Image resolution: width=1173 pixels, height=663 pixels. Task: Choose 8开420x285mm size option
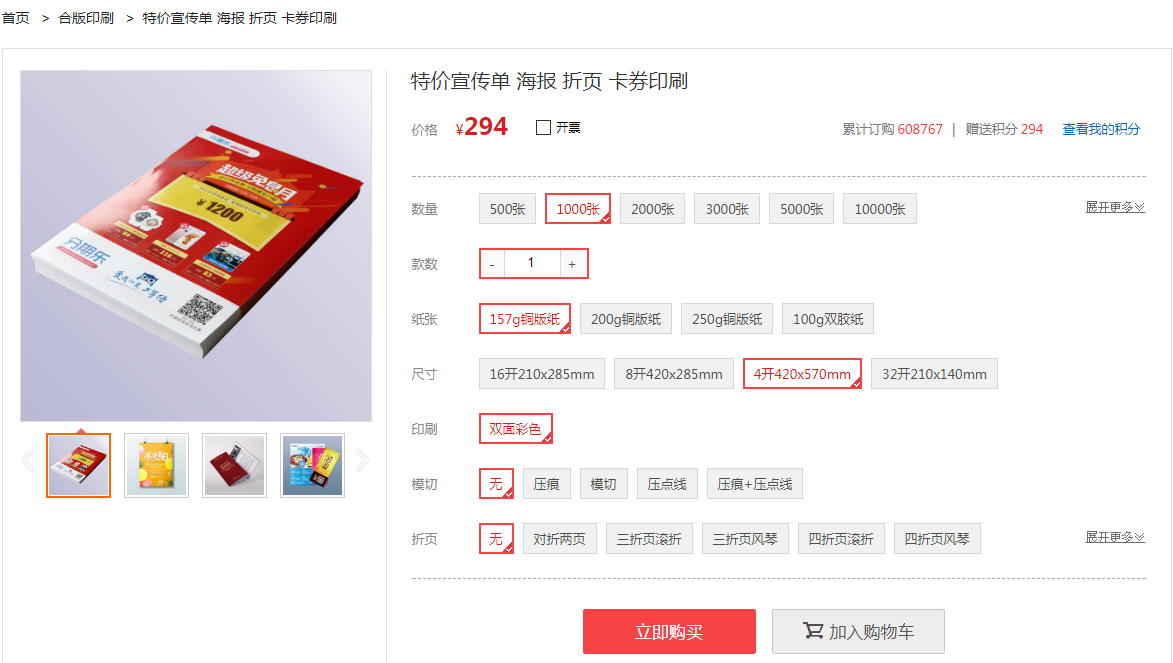(x=674, y=374)
